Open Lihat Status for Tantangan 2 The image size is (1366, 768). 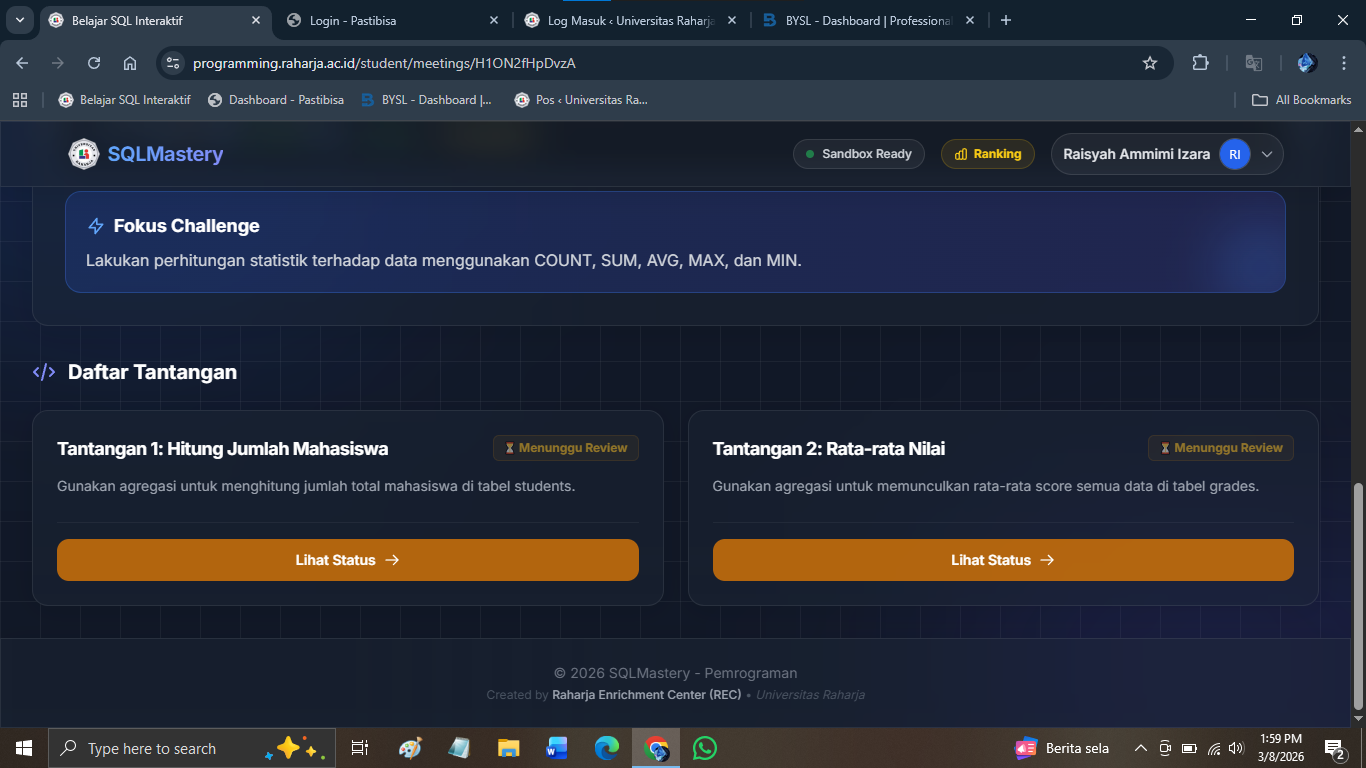tap(1002, 560)
